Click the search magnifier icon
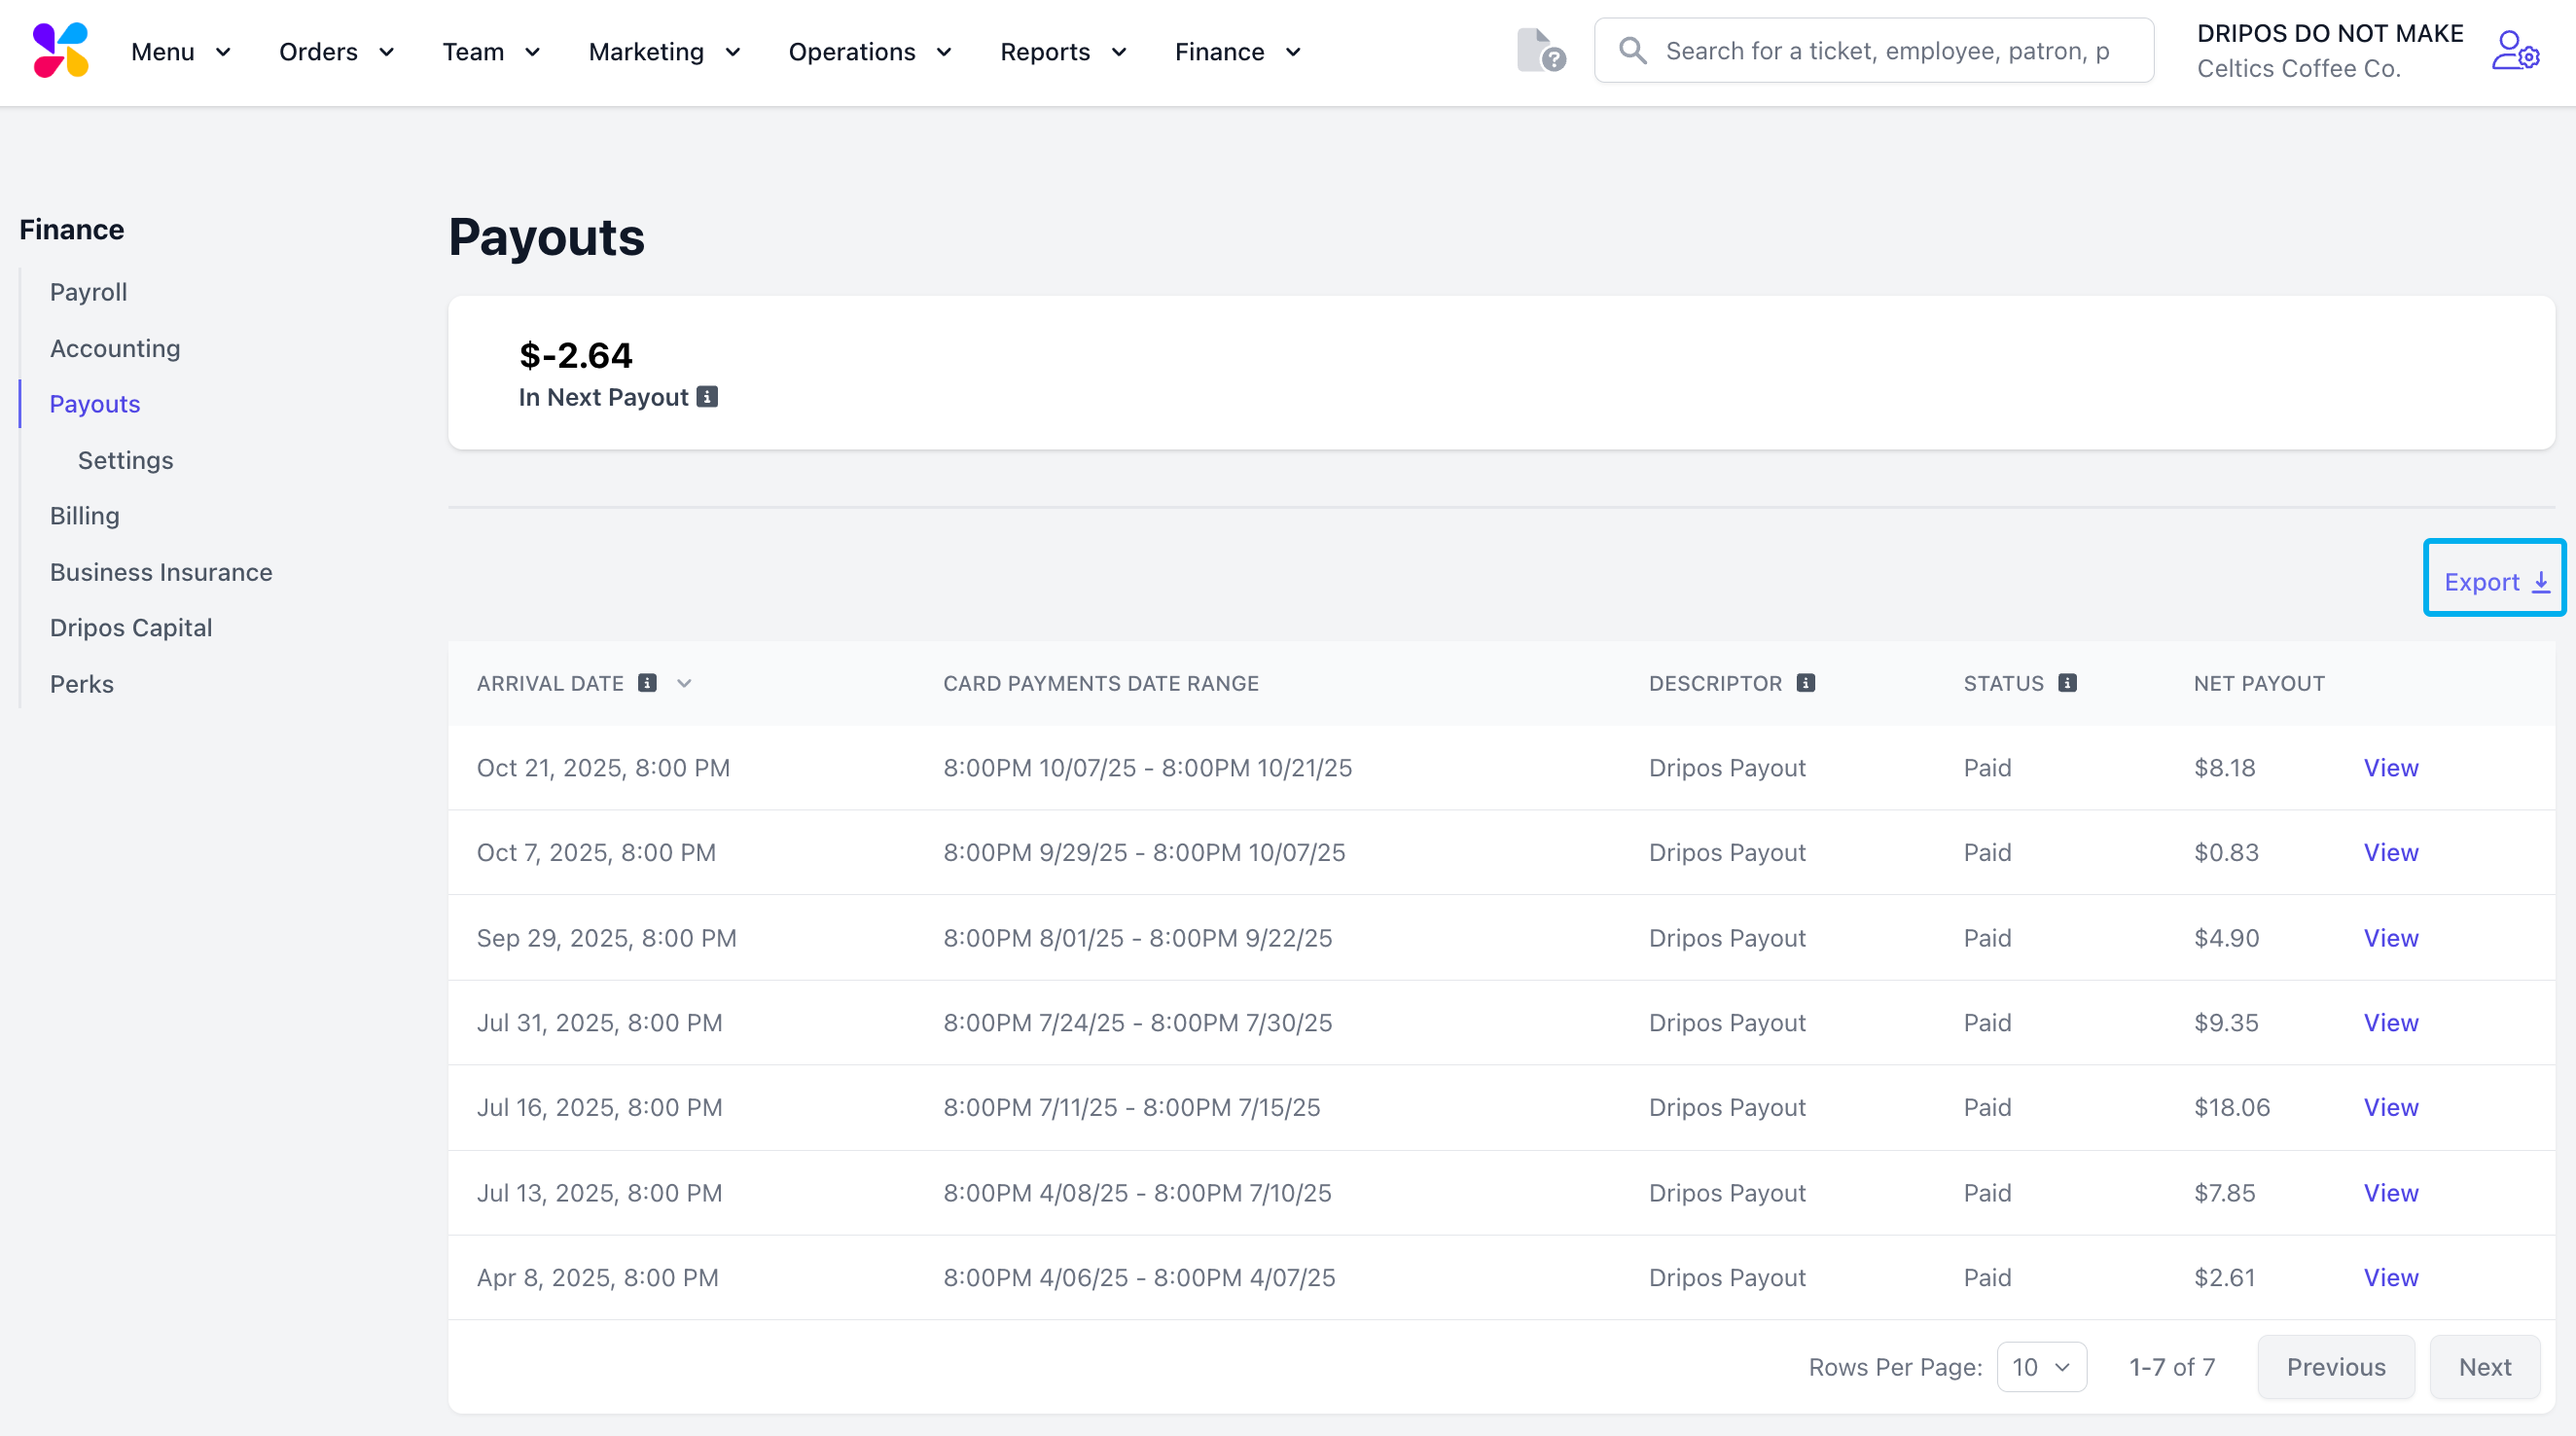Screen dimensions: 2576x1436 tap(1632, 50)
